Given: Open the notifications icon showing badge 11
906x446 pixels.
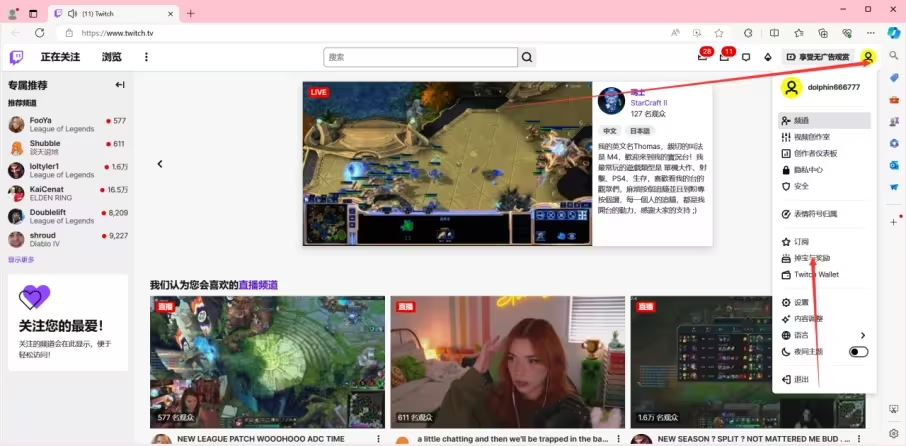Looking at the screenshot, I should pos(725,57).
